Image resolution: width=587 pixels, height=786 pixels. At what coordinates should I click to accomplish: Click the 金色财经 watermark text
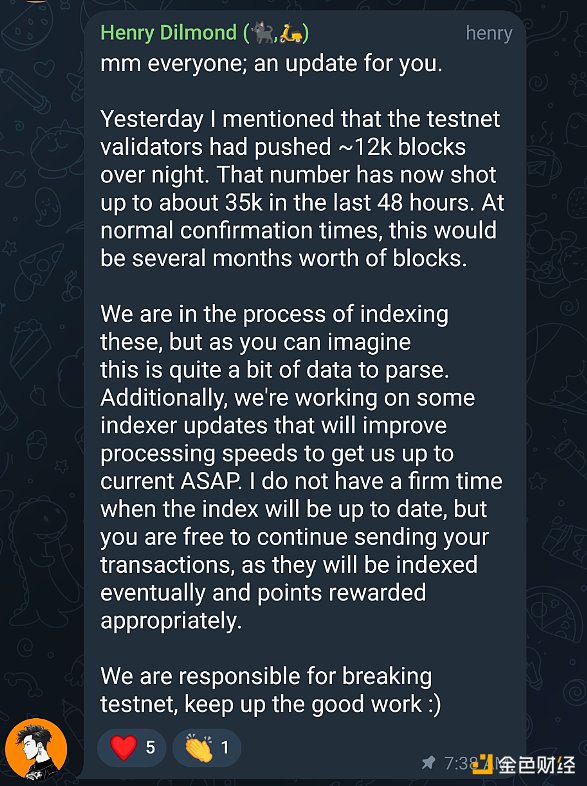coord(536,764)
